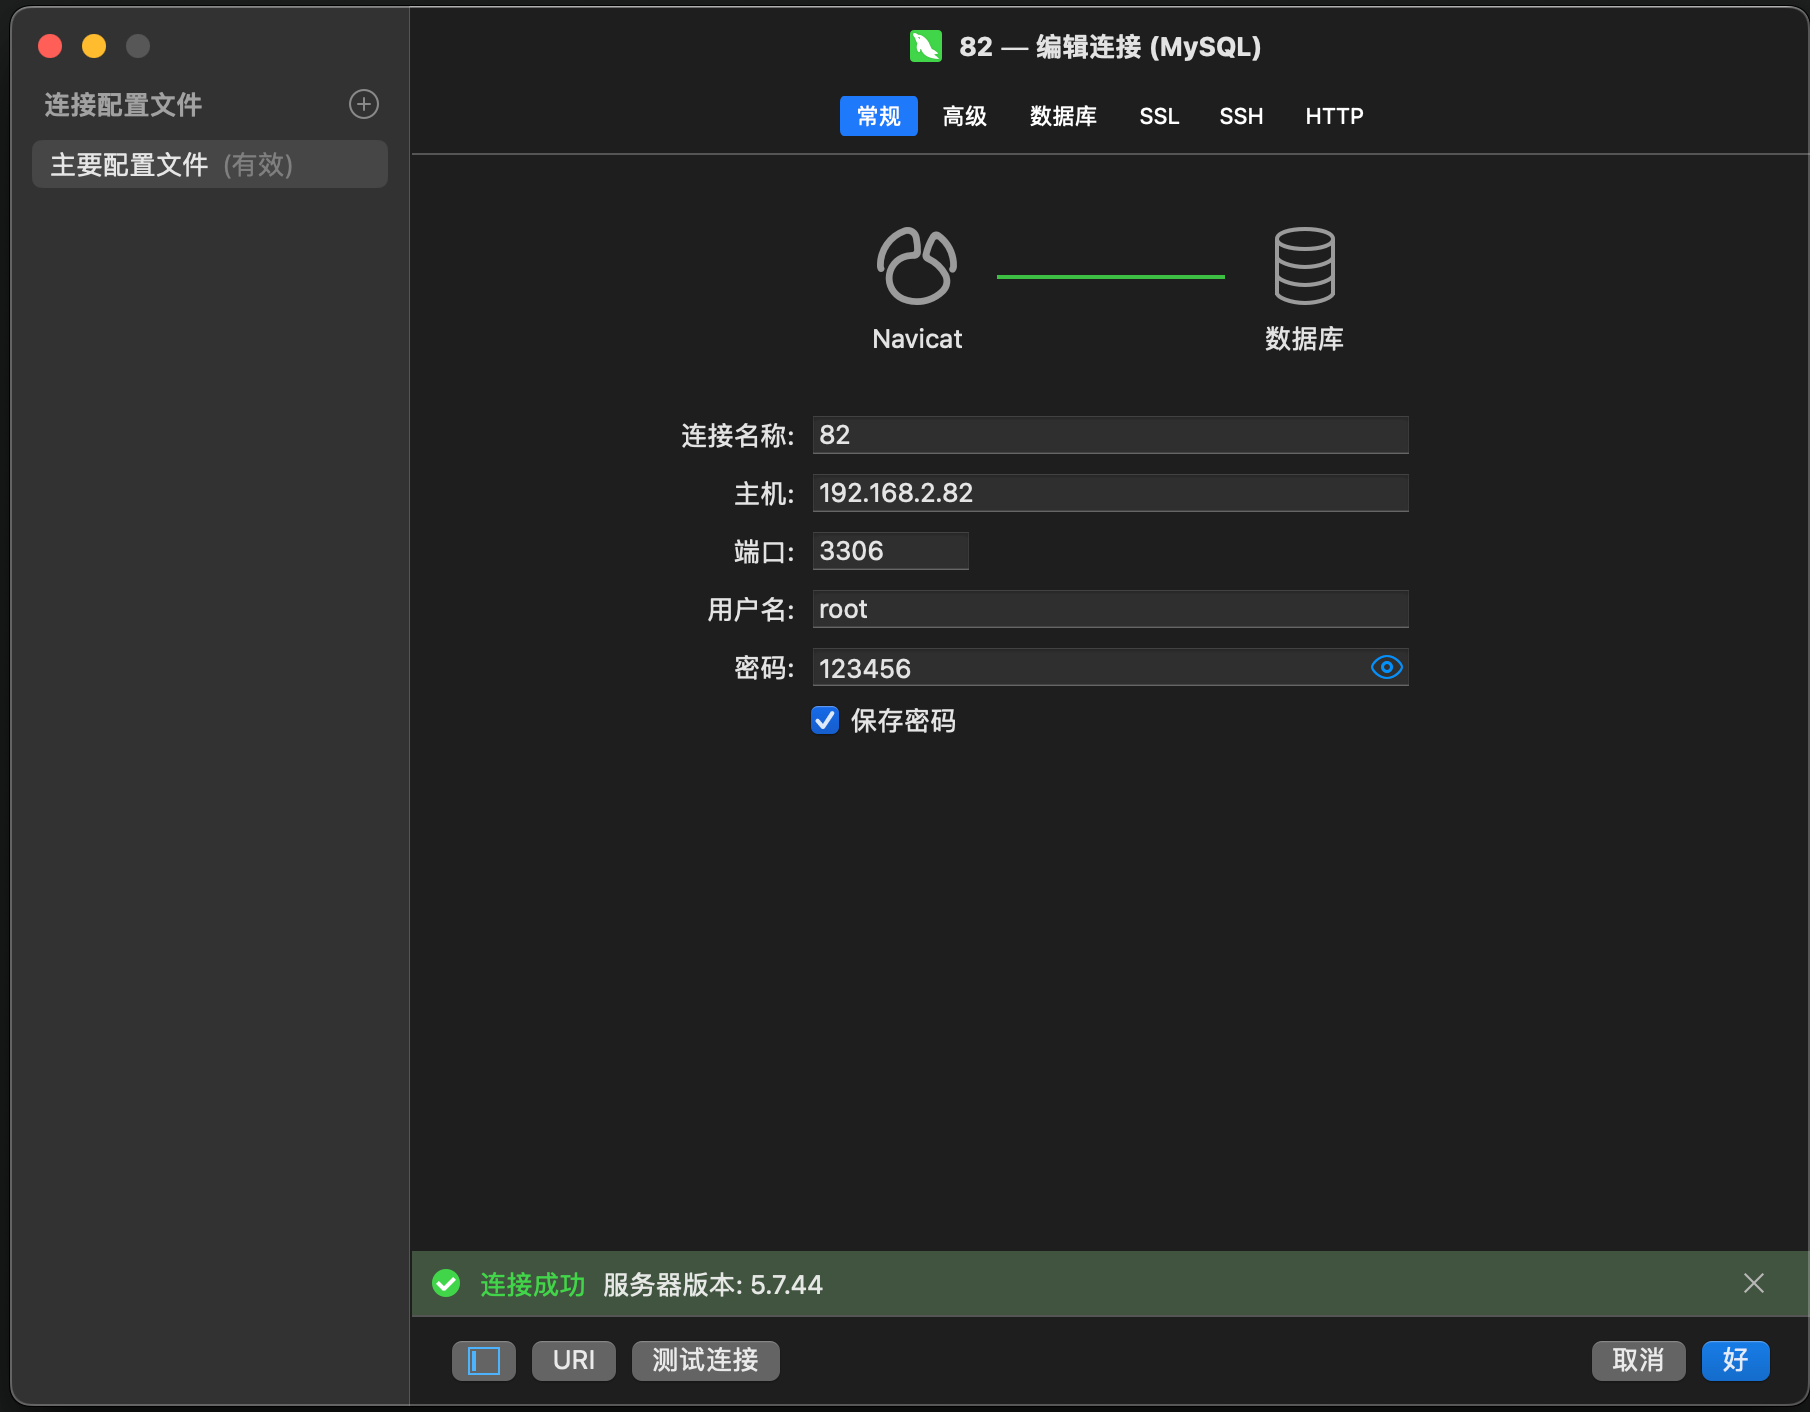The image size is (1810, 1412).
Task: Switch to the 常规 tab
Action: click(x=879, y=116)
